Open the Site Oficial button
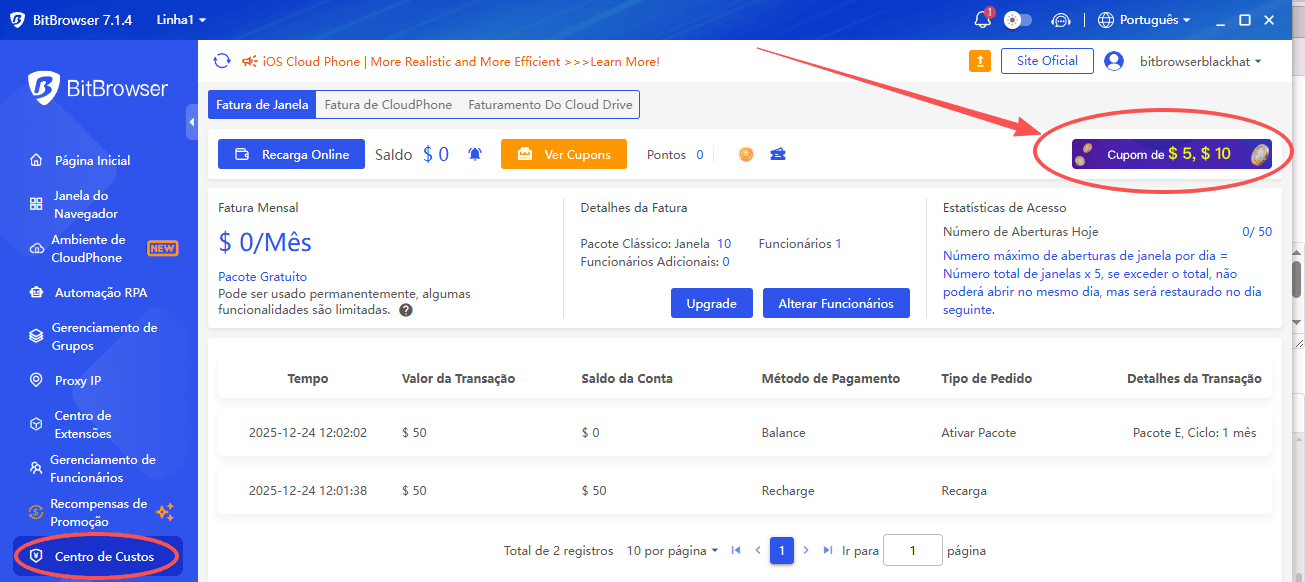 point(1047,61)
